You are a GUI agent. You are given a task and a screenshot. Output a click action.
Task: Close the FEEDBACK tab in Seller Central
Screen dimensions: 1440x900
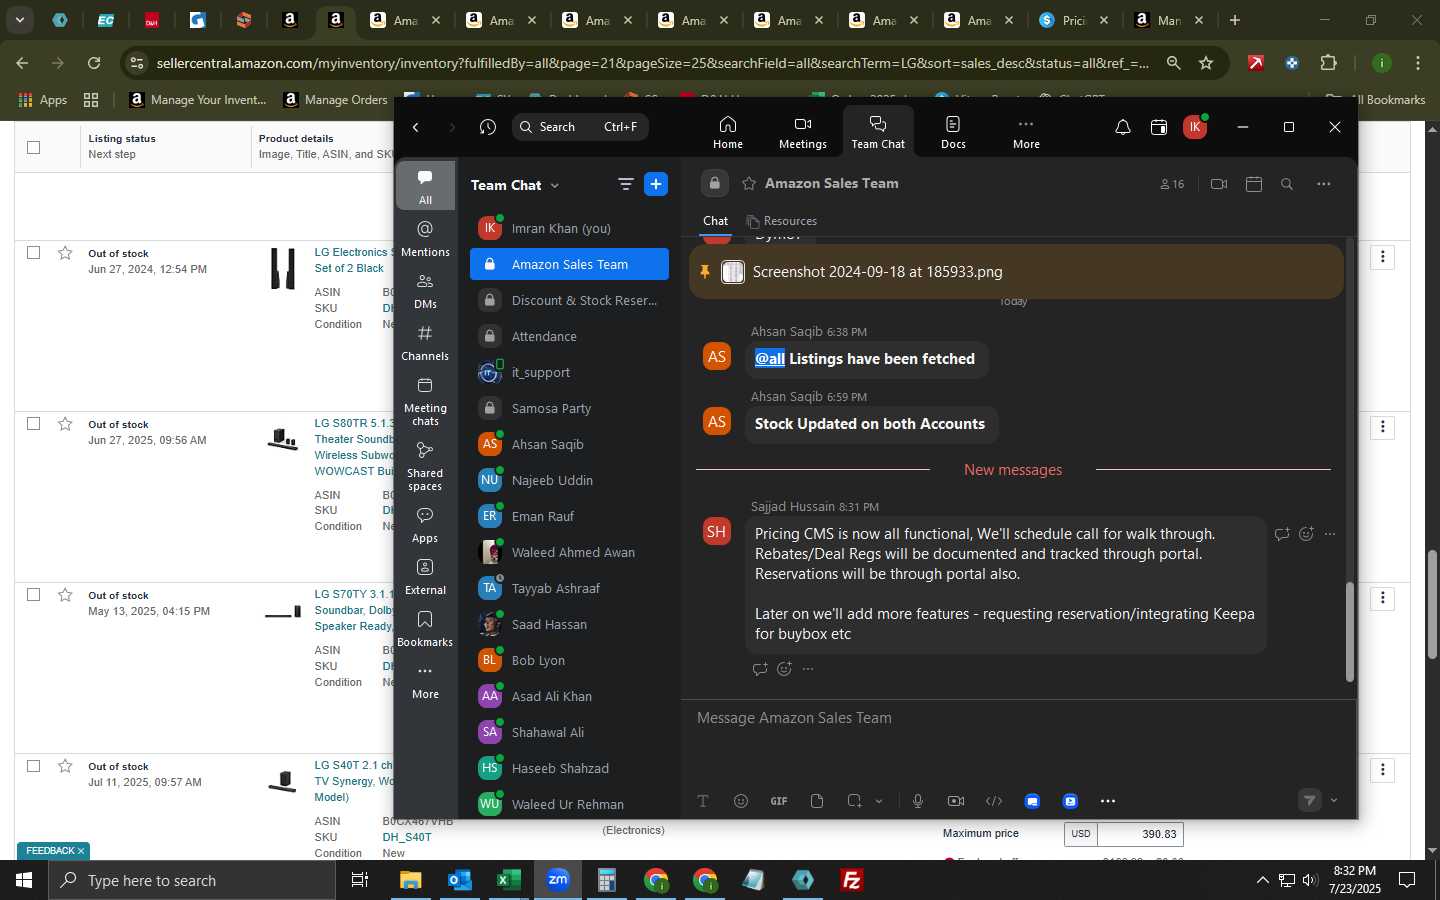81,851
